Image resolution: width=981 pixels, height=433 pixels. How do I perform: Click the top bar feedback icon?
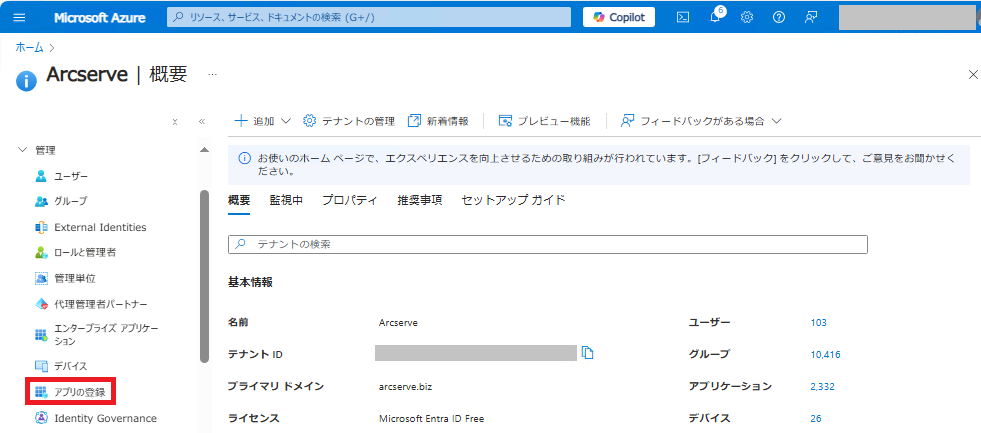click(811, 17)
